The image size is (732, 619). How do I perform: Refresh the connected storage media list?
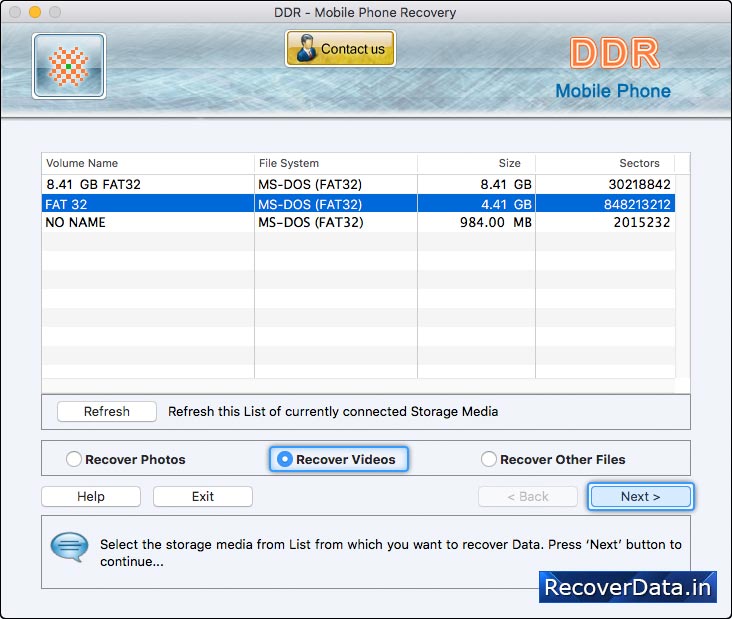(x=106, y=411)
